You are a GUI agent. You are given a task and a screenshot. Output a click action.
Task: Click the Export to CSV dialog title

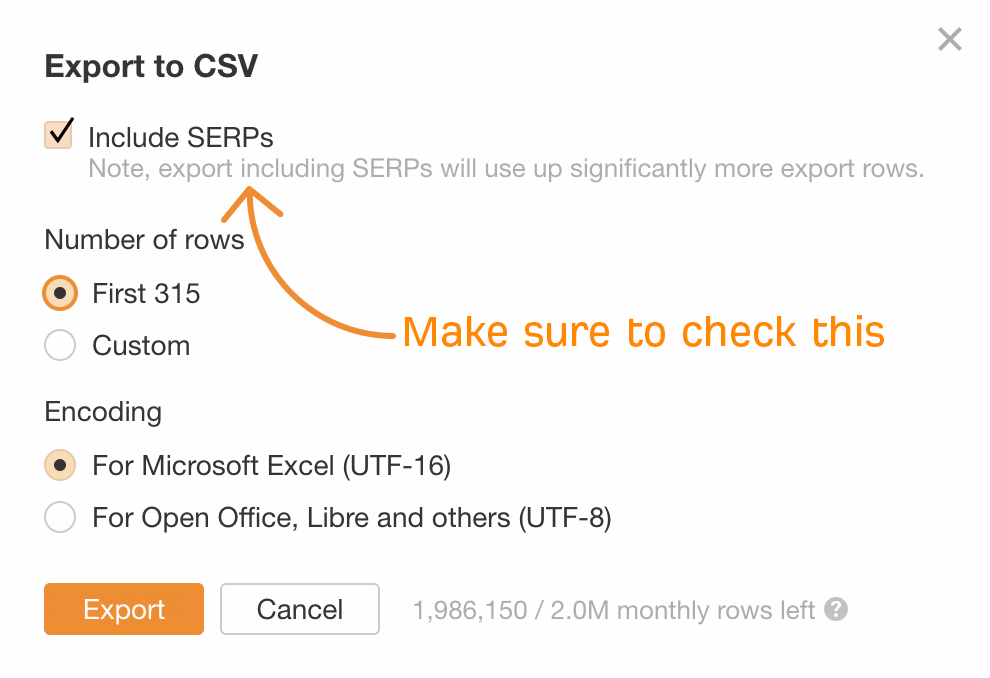click(150, 66)
